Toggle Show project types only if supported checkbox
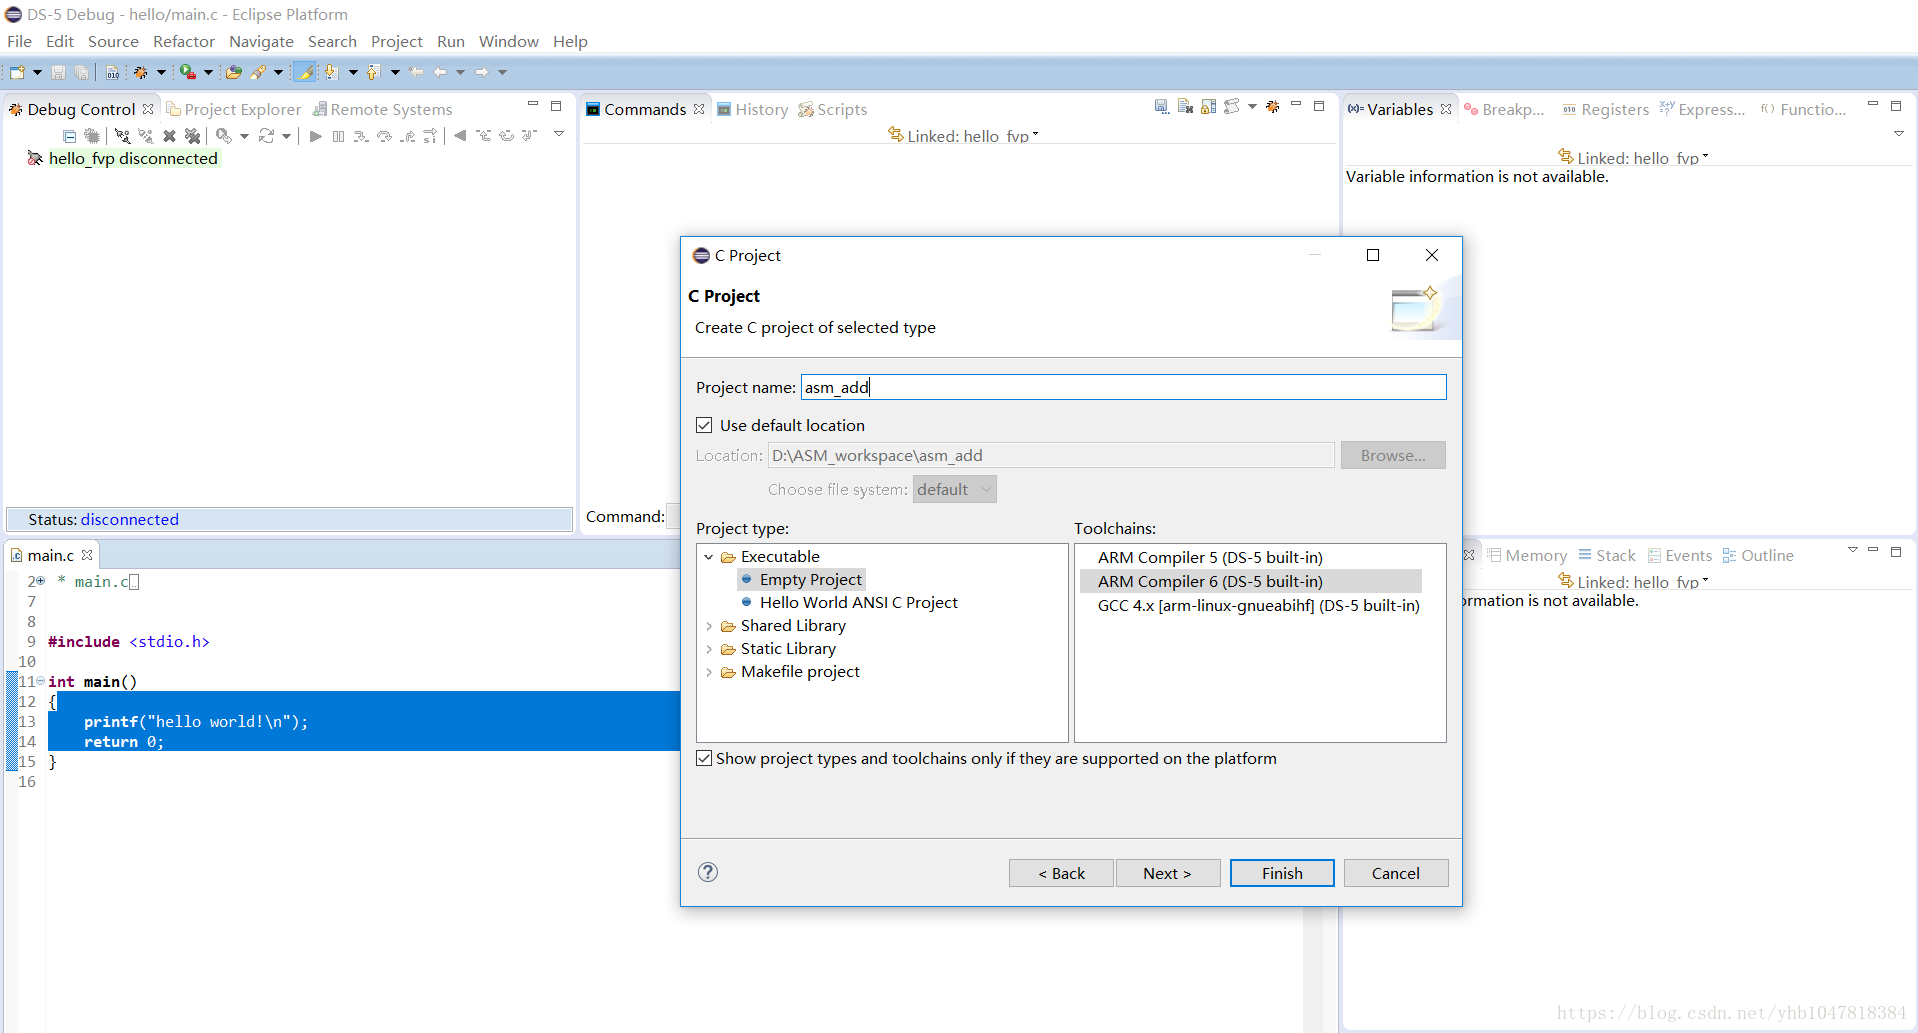 [704, 758]
